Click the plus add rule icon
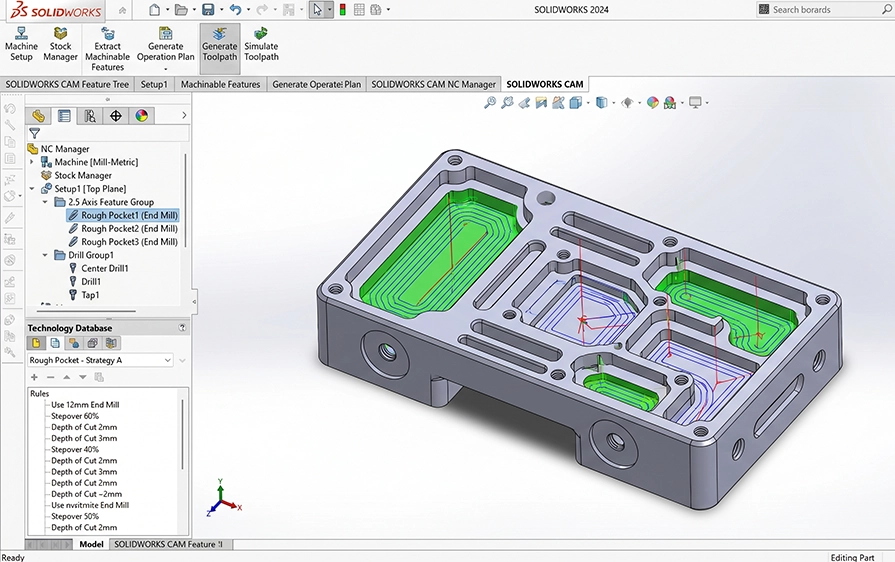Image resolution: width=895 pixels, height=562 pixels. (34, 377)
